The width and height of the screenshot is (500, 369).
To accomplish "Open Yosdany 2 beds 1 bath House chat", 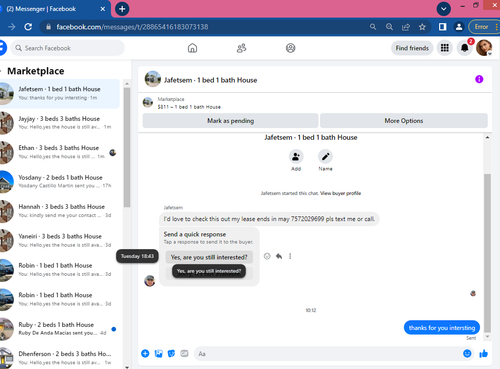I will click(60, 181).
